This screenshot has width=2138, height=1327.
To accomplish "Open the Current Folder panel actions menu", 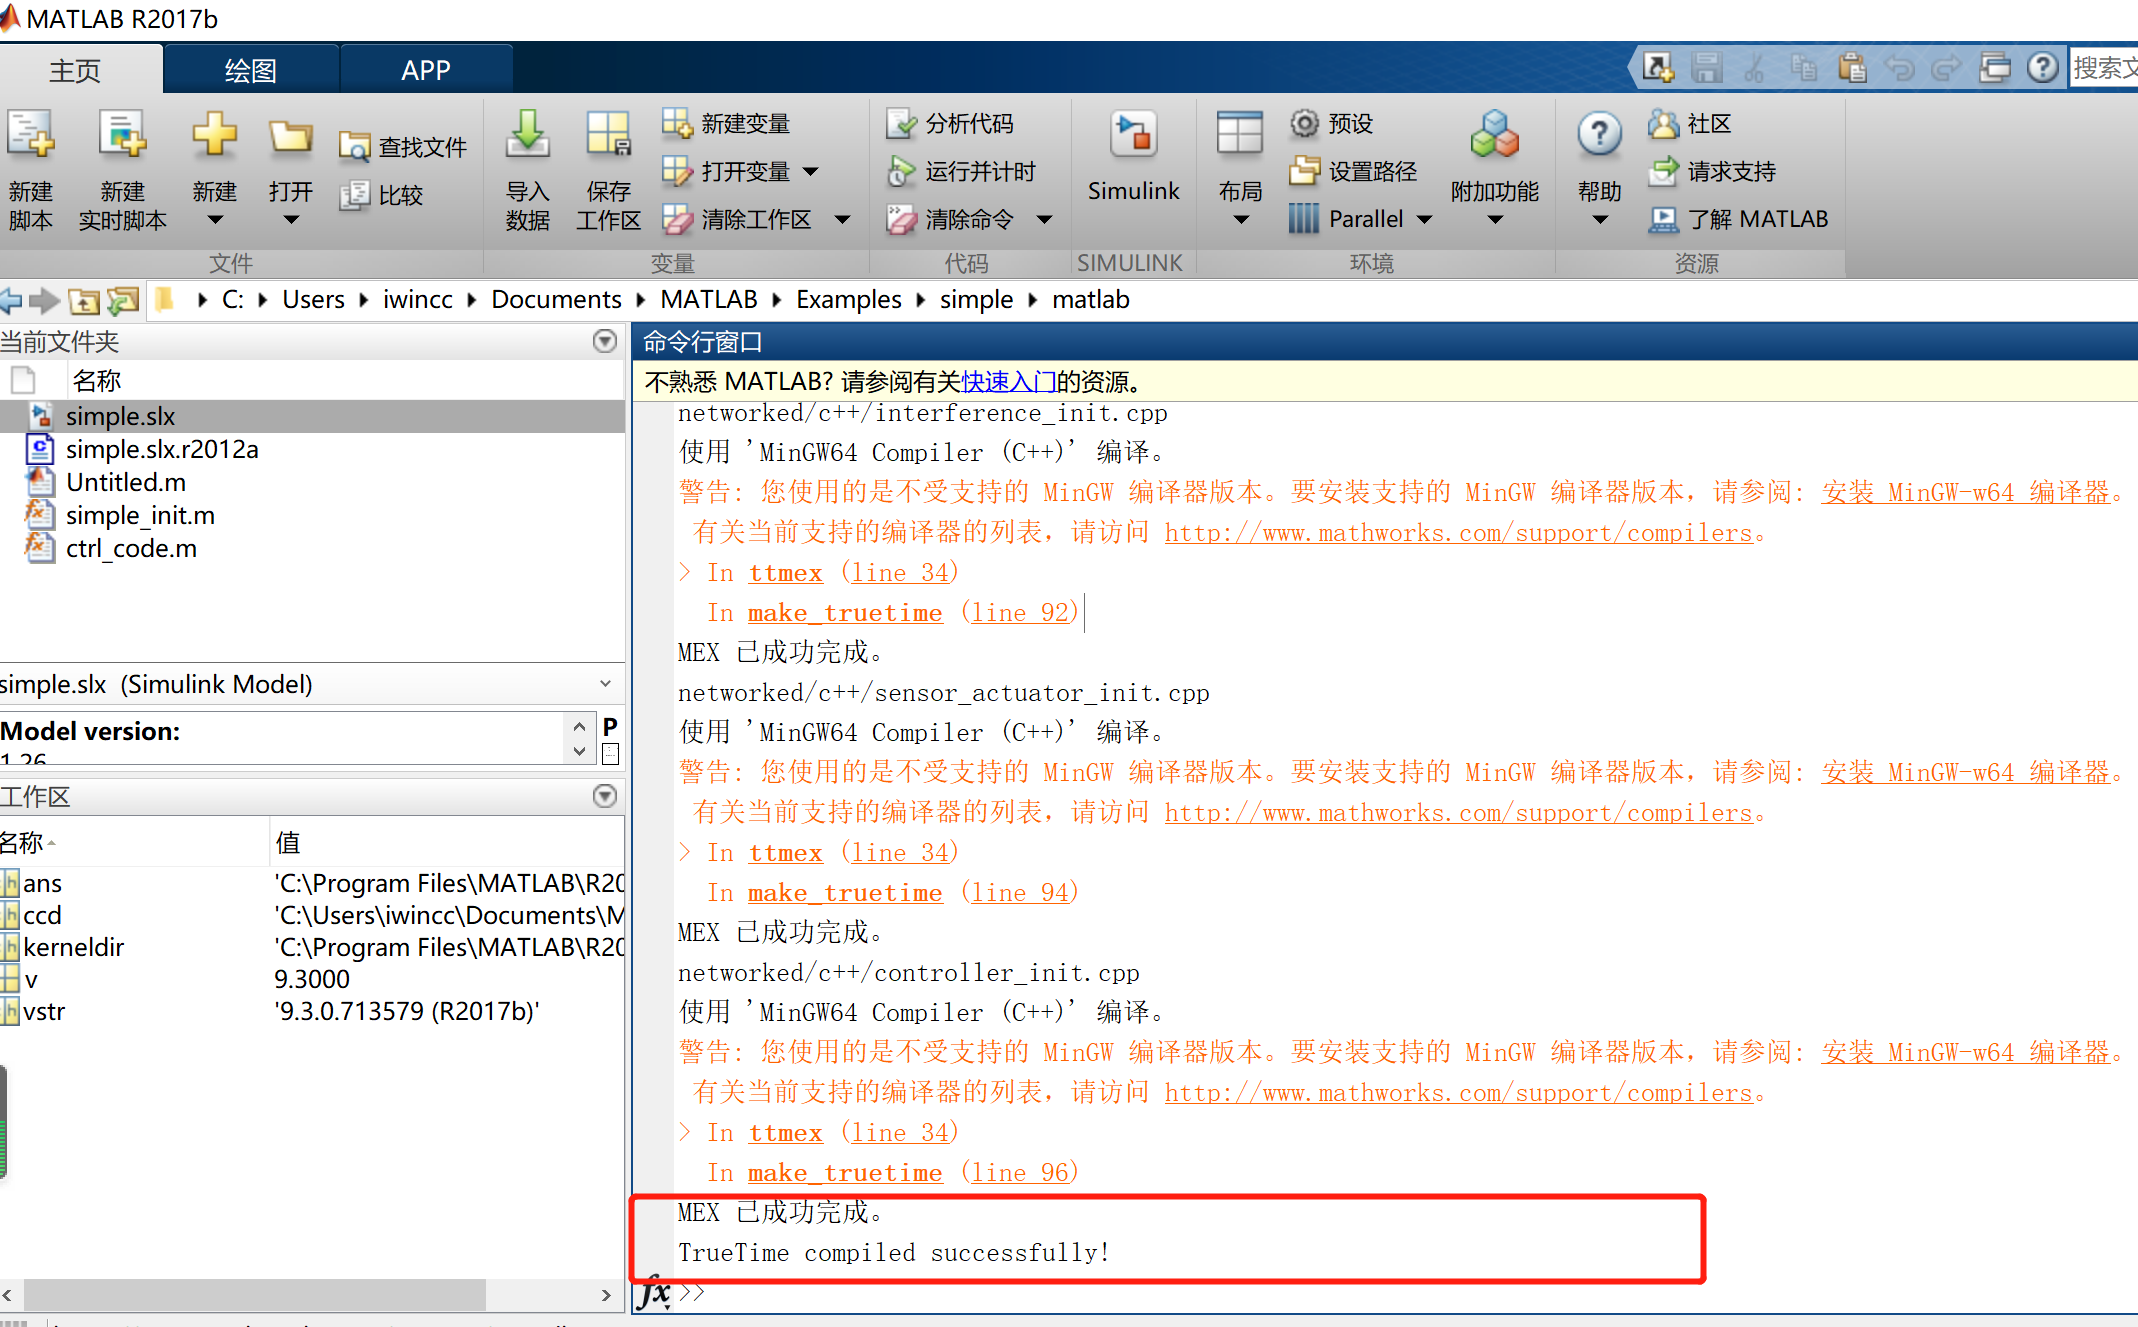I will pyautogui.click(x=604, y=341).
